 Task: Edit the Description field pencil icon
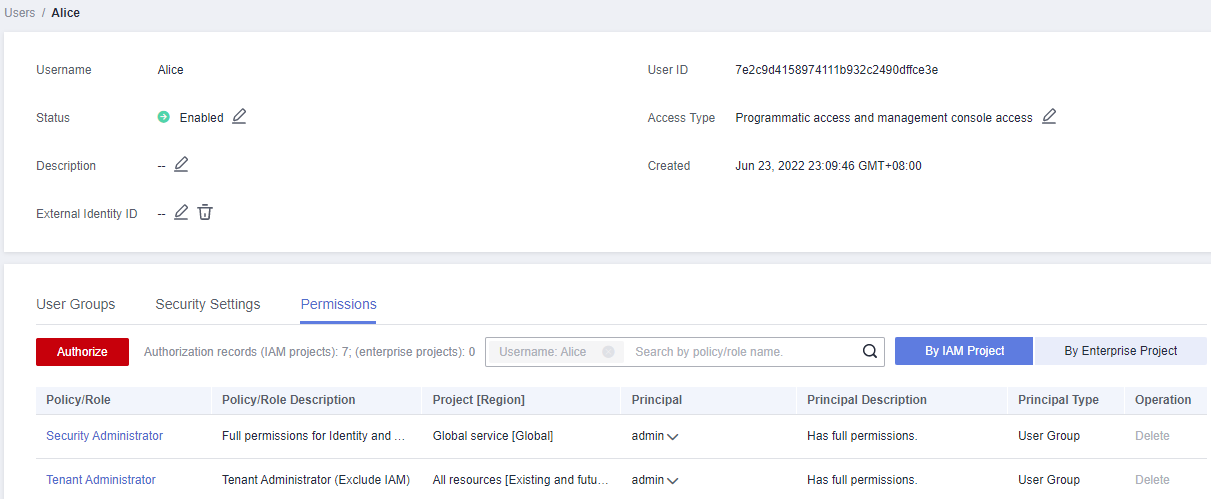(181, 165)
